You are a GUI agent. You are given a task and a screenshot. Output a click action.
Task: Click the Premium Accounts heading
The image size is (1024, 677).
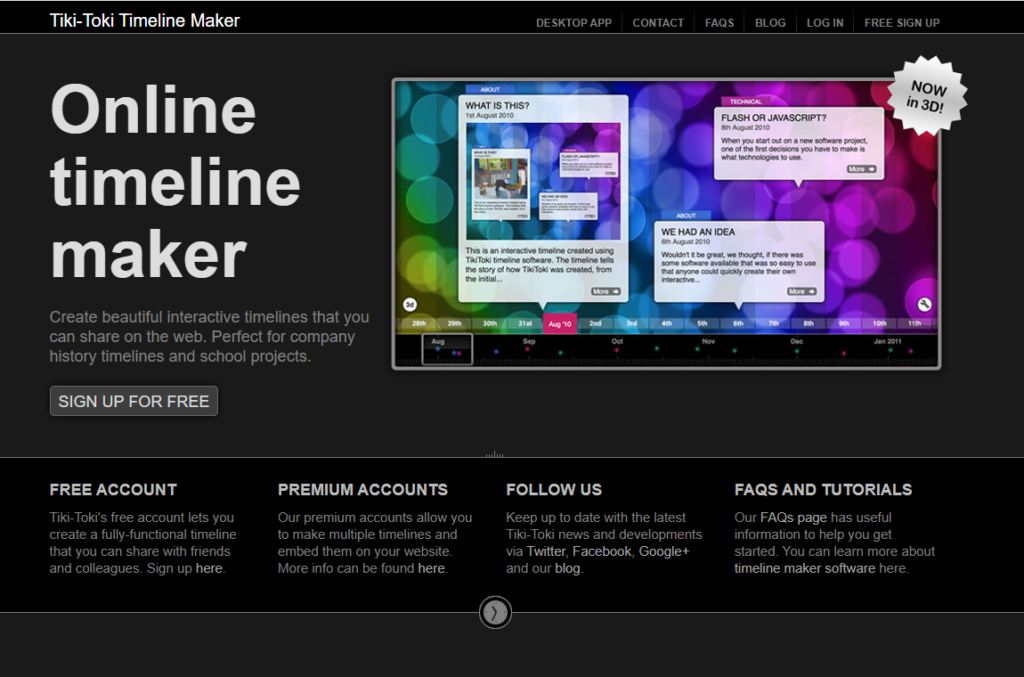(363, 490)
